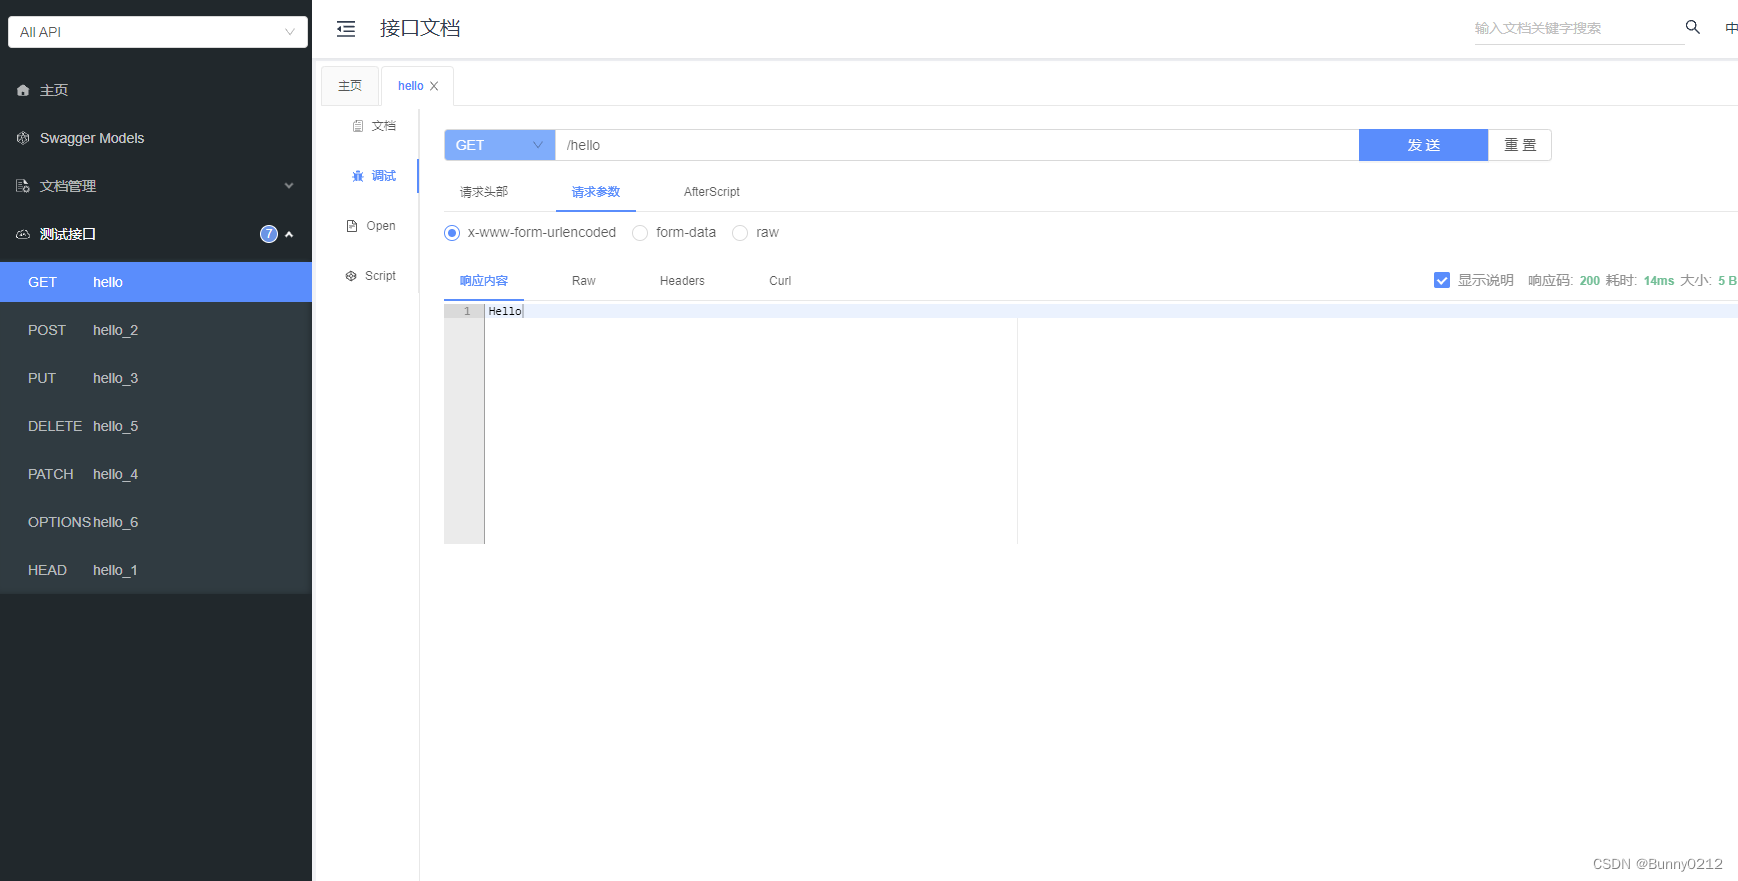Image resolution: width=1738 pixels, height=881 pixels.
Task: Open the Raw response tab
Action: coord(584,281)
